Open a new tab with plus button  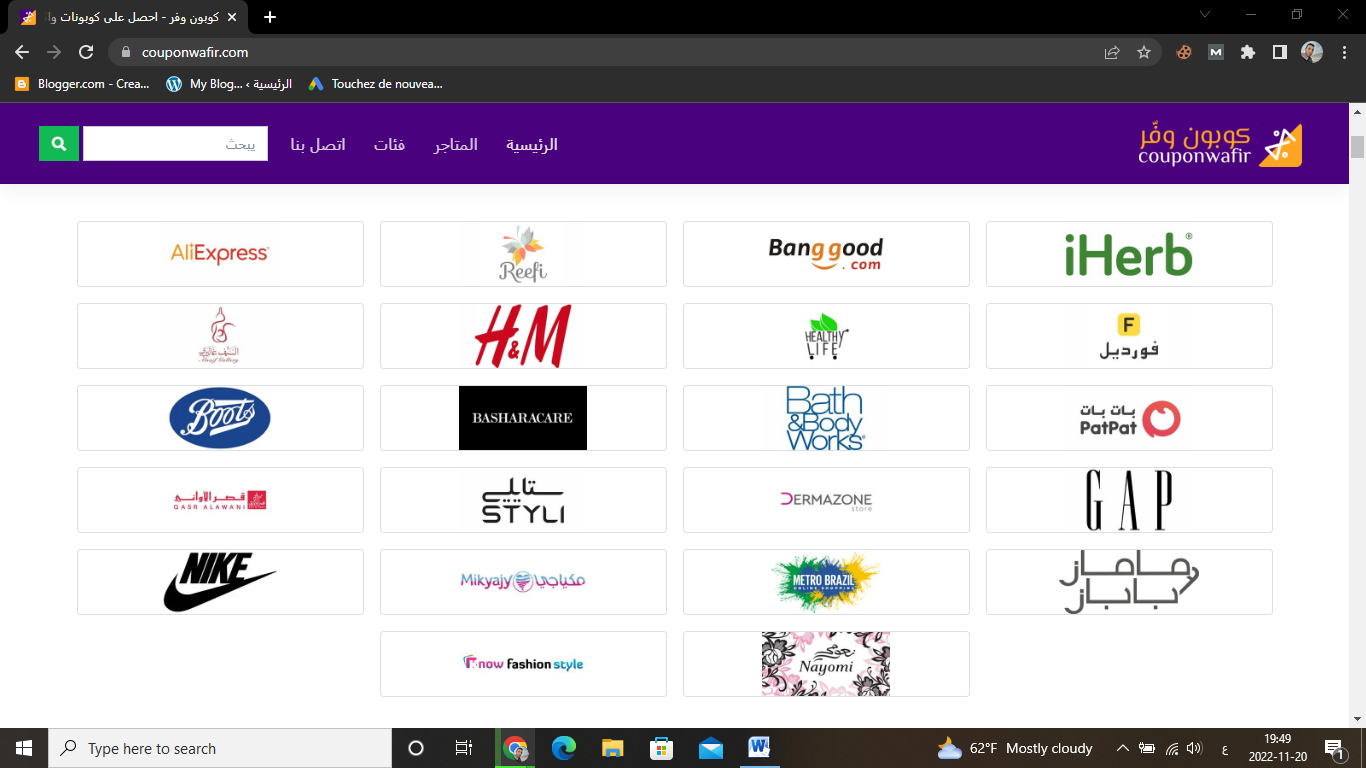(269, 17)
